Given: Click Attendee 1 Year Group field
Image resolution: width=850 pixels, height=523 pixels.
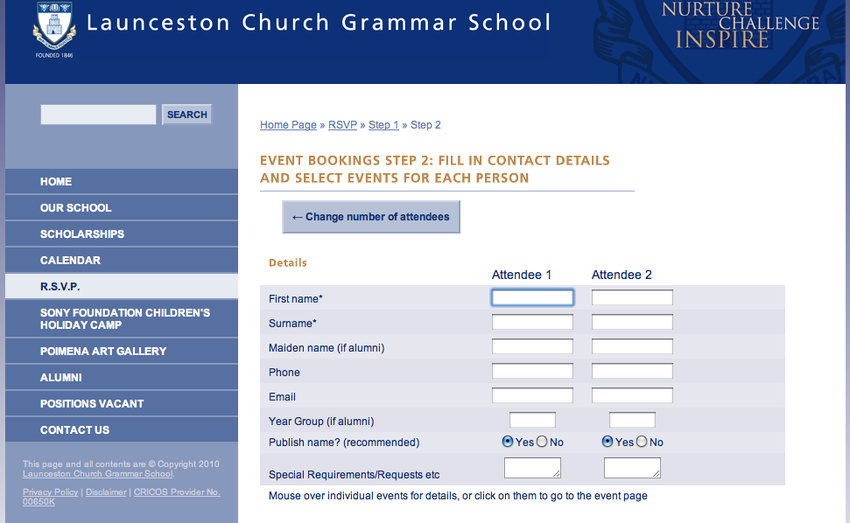Looking at the screenshot, I should click(532, 419).
